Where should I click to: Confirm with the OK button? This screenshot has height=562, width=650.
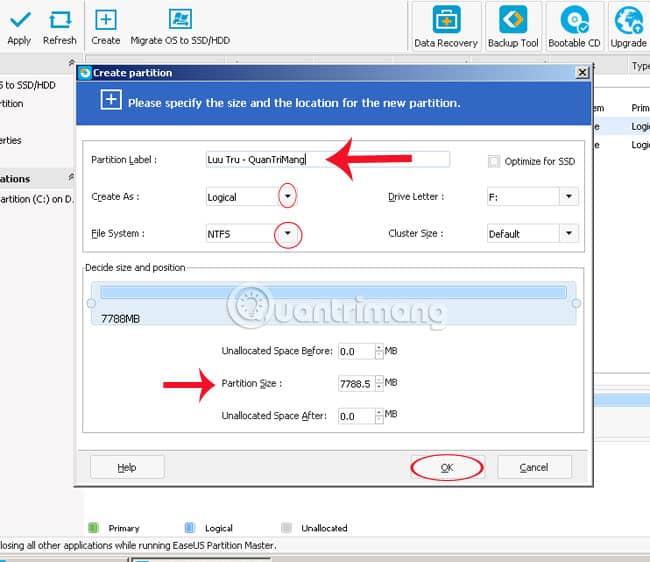447,468
